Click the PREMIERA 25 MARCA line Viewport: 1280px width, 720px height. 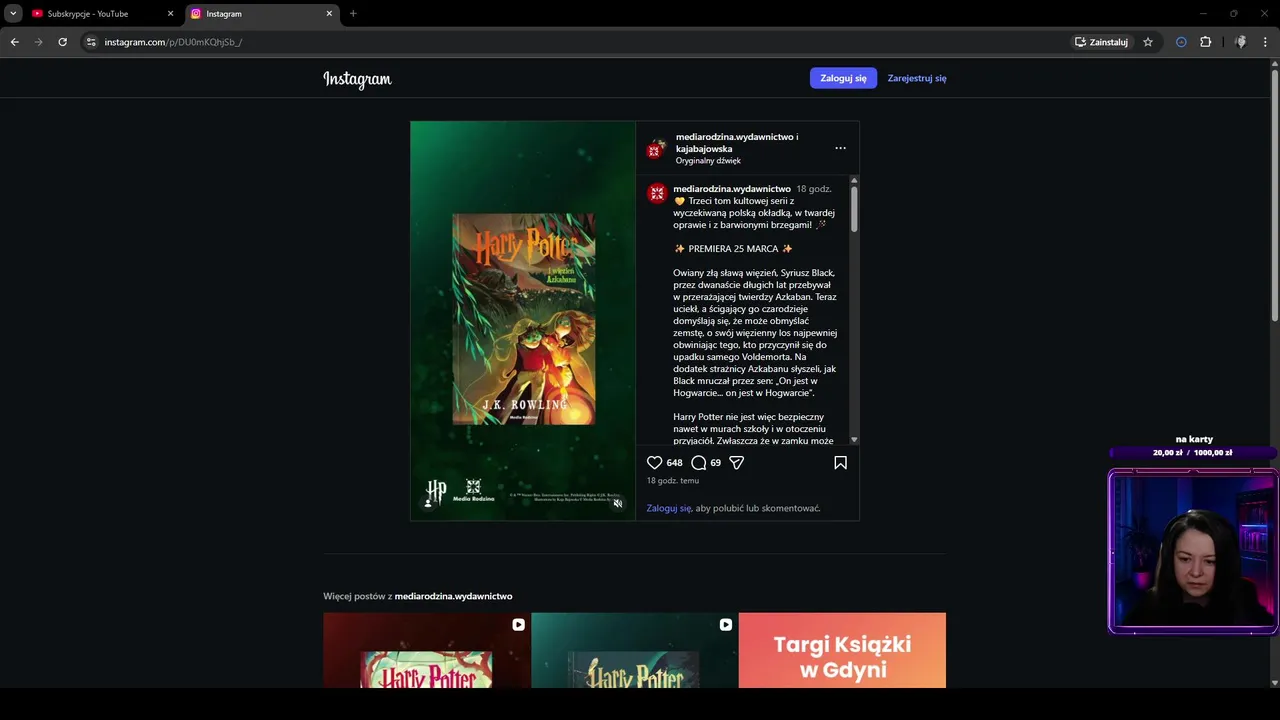coord(733,249)
